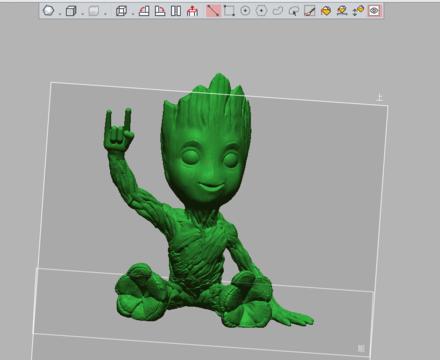The image size is (440, 360).
Task: Click the first red angled measure icon
Action: coord(144,11)
